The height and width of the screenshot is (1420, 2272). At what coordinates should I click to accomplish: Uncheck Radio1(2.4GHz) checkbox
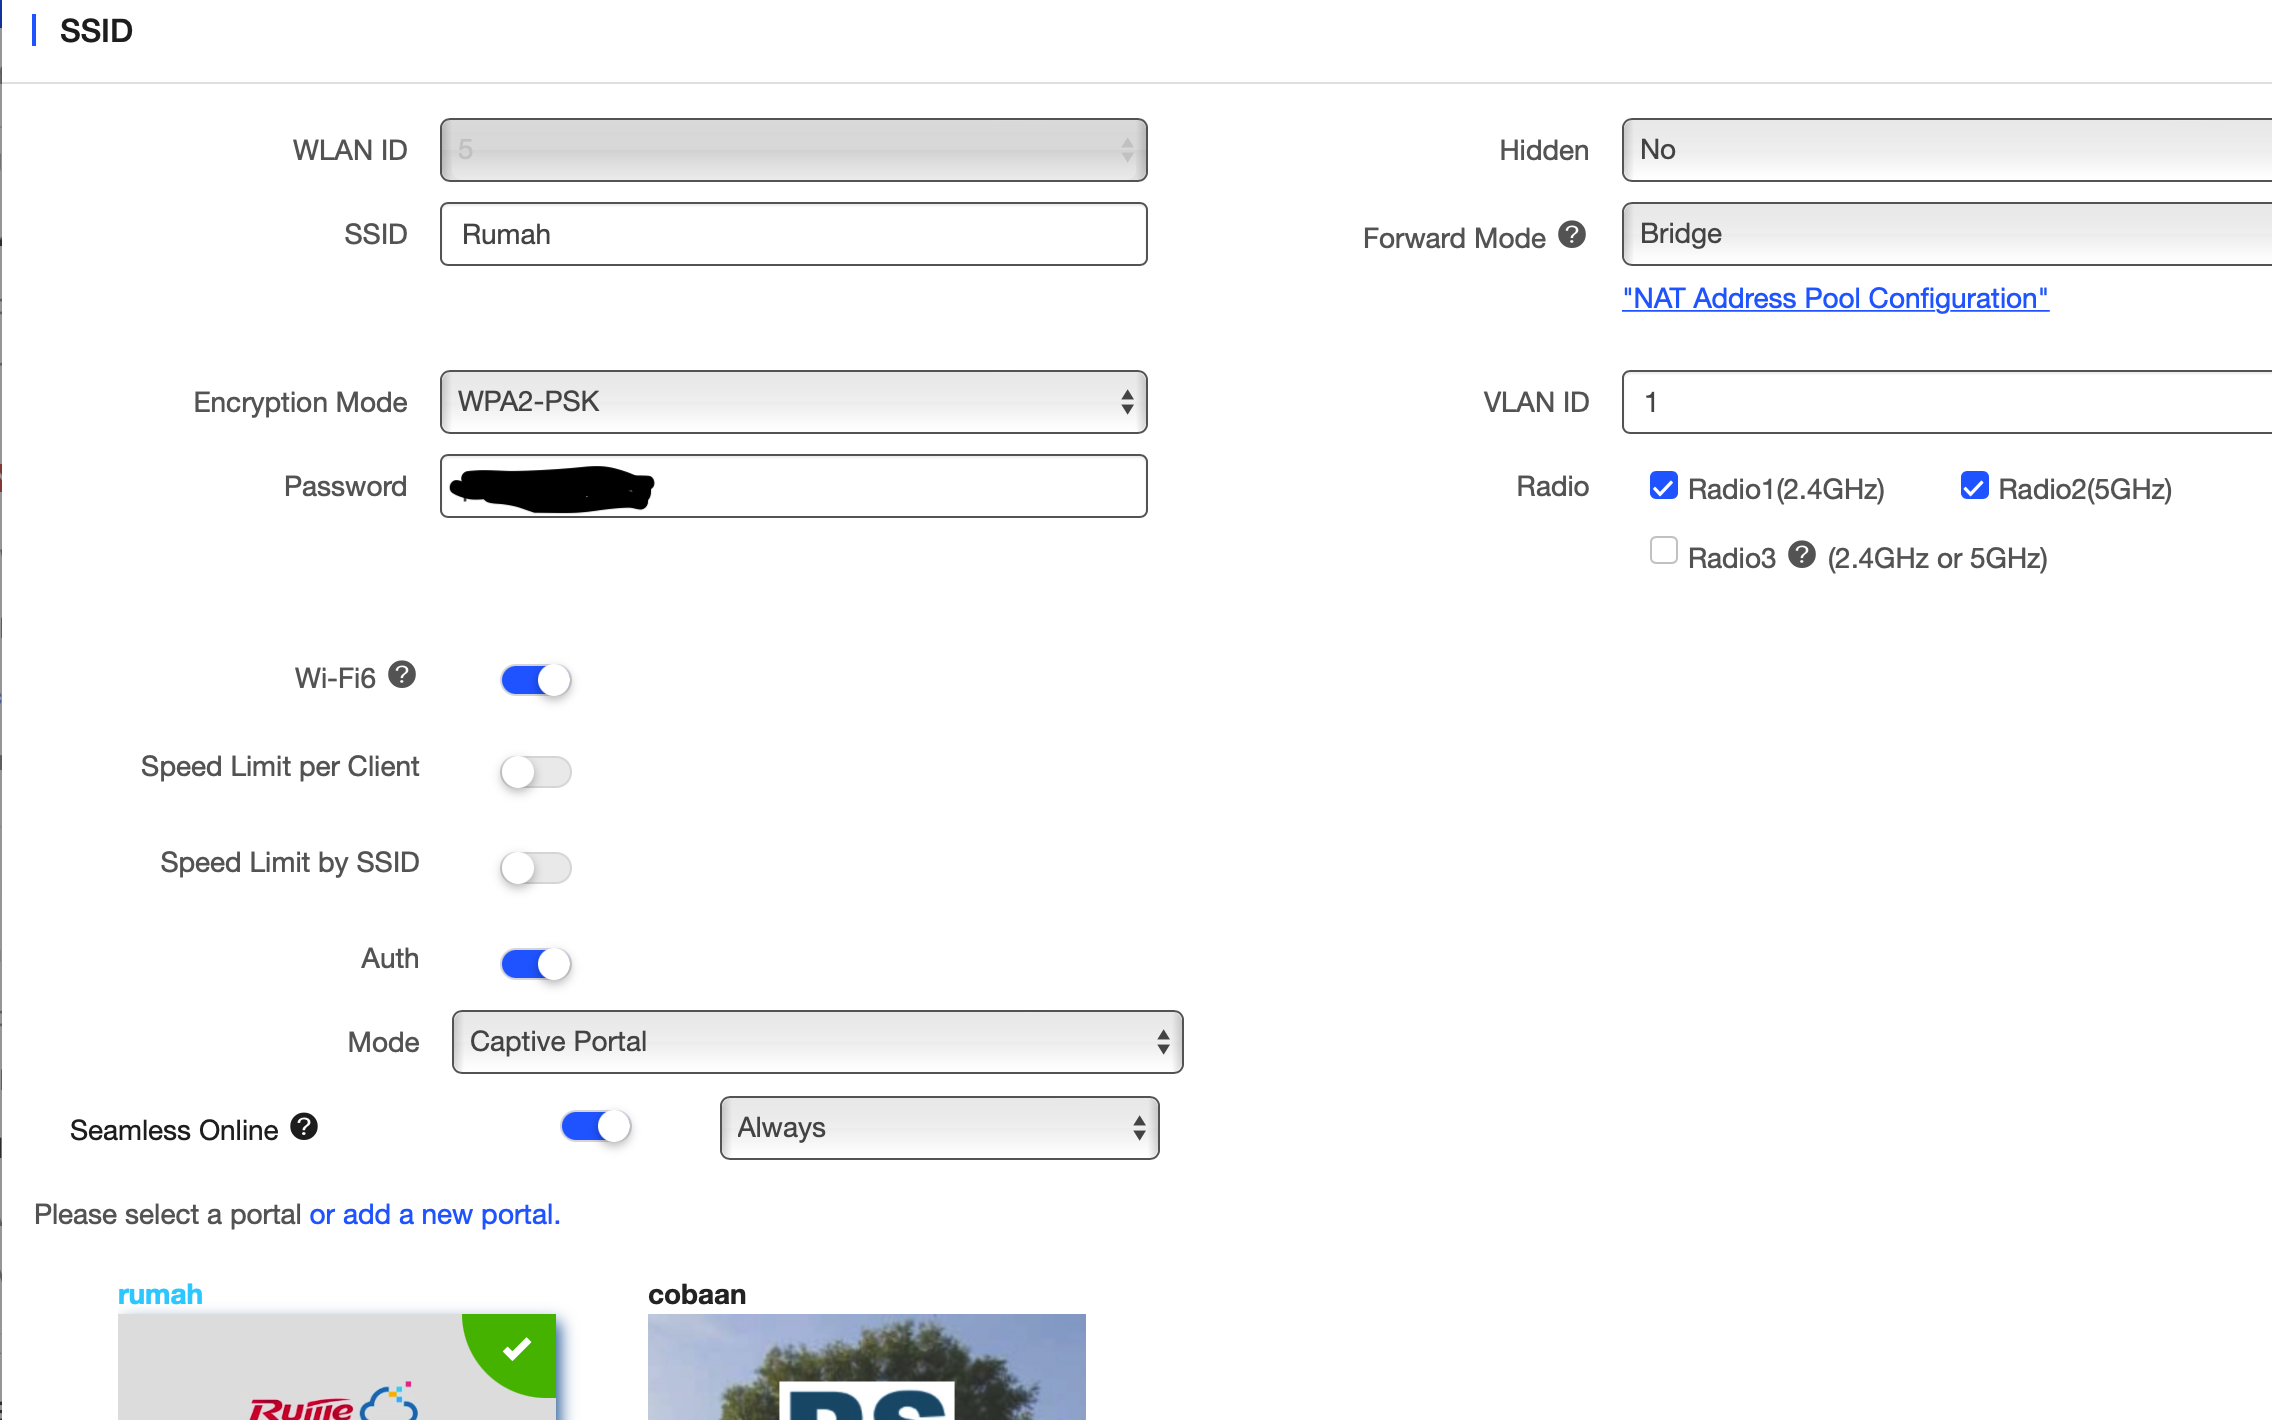click(x=1663, y=486)
